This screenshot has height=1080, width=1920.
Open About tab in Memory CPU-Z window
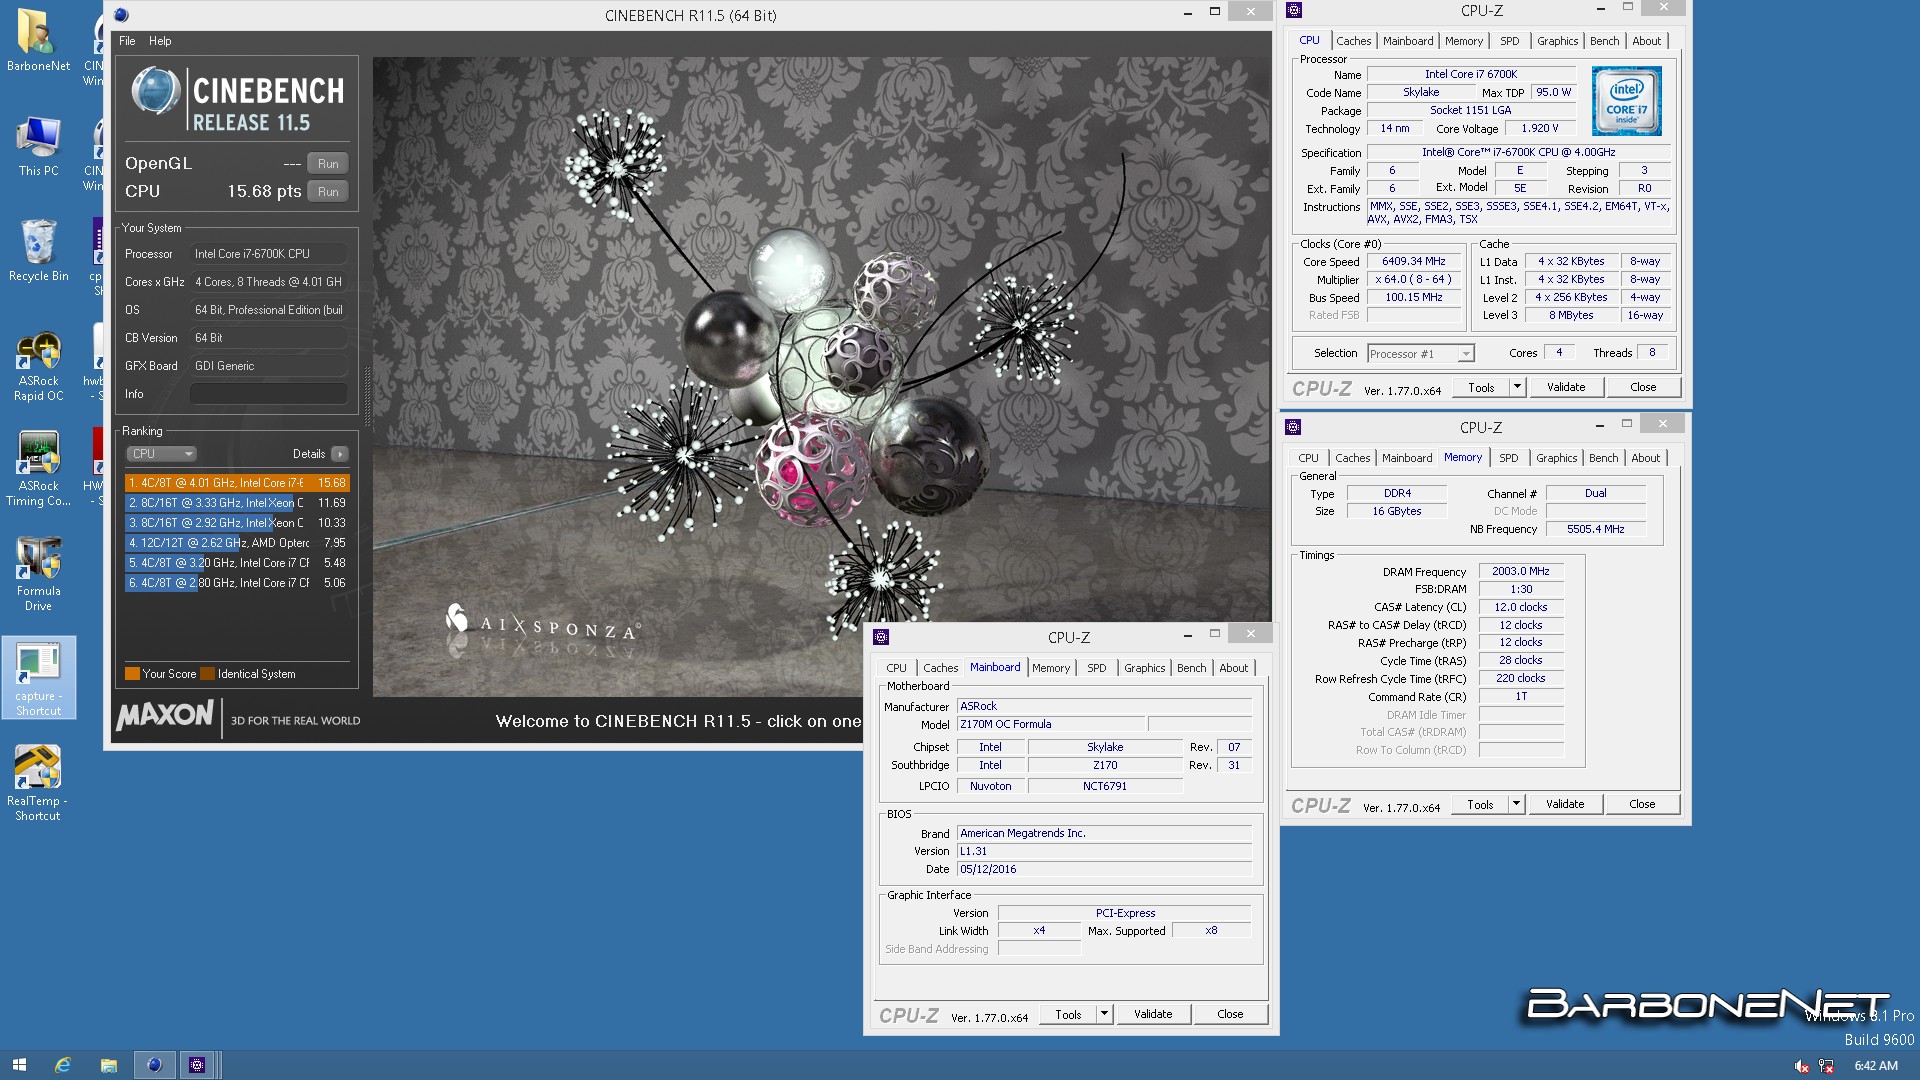1645,458
